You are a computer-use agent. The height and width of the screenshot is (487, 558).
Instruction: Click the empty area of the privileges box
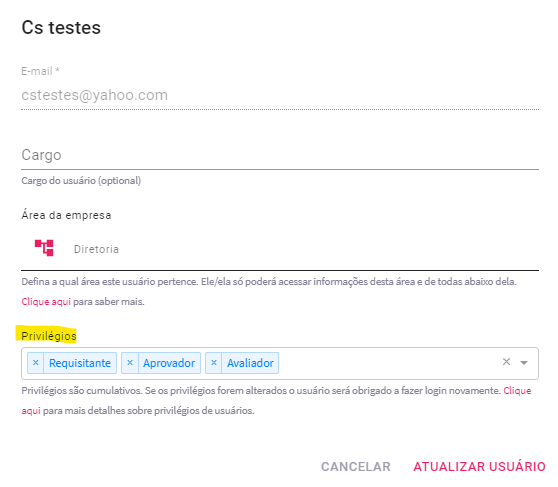(x=388, y=363)
